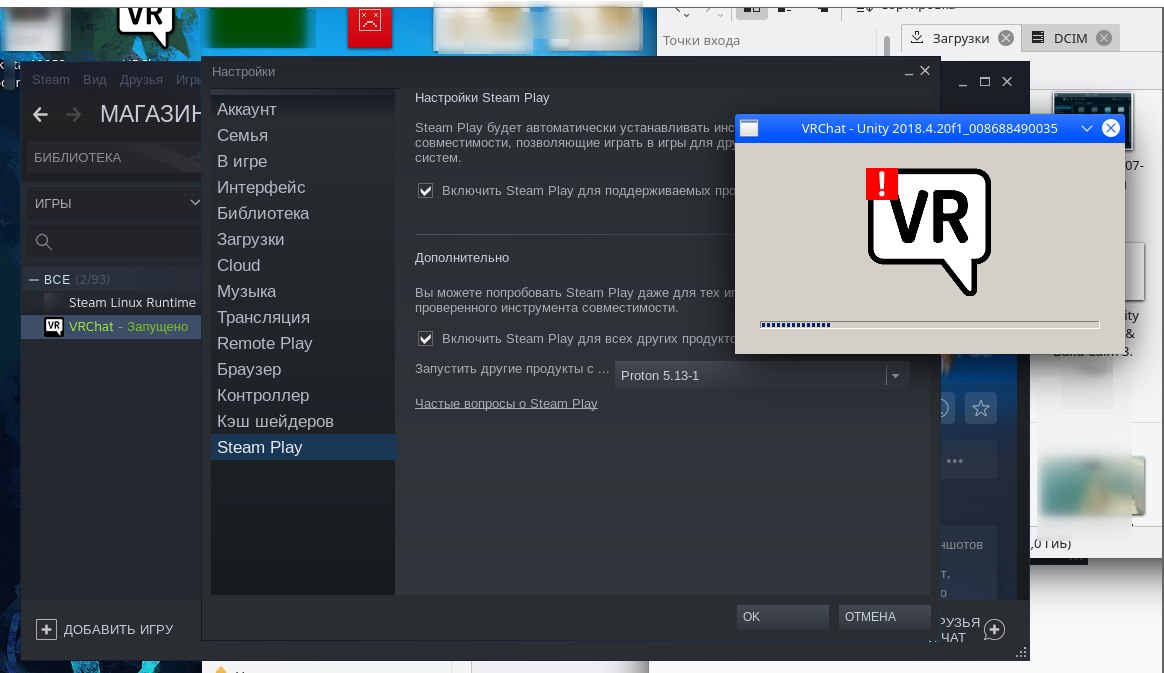Confirm settings with OK button
Viewport: 1164px width, 673px height.
pyautogui.click(x=782, y=617)
